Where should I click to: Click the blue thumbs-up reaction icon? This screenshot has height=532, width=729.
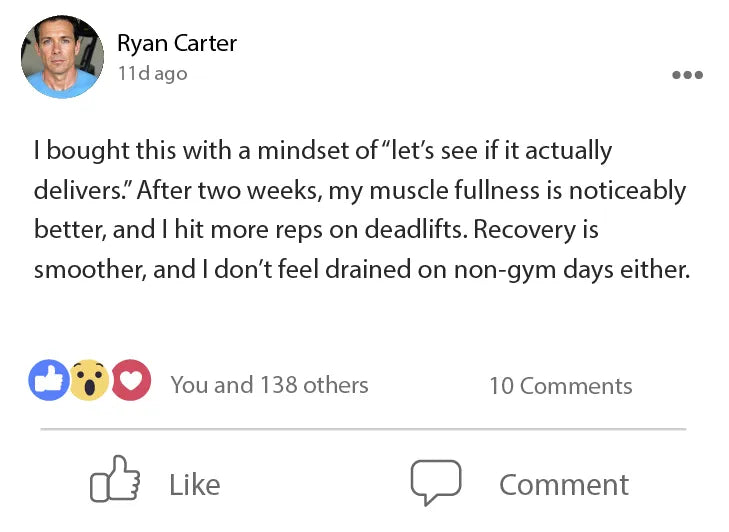49,381
